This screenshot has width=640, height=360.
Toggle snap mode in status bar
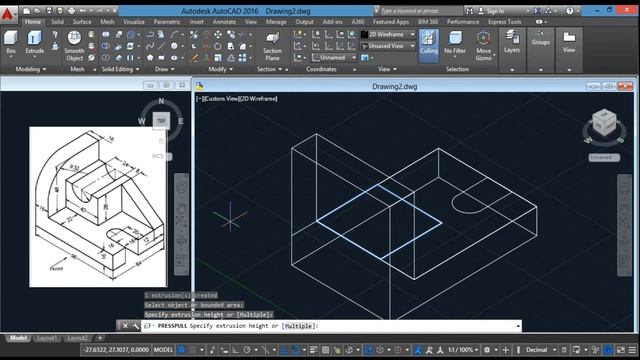coord(193,350)
